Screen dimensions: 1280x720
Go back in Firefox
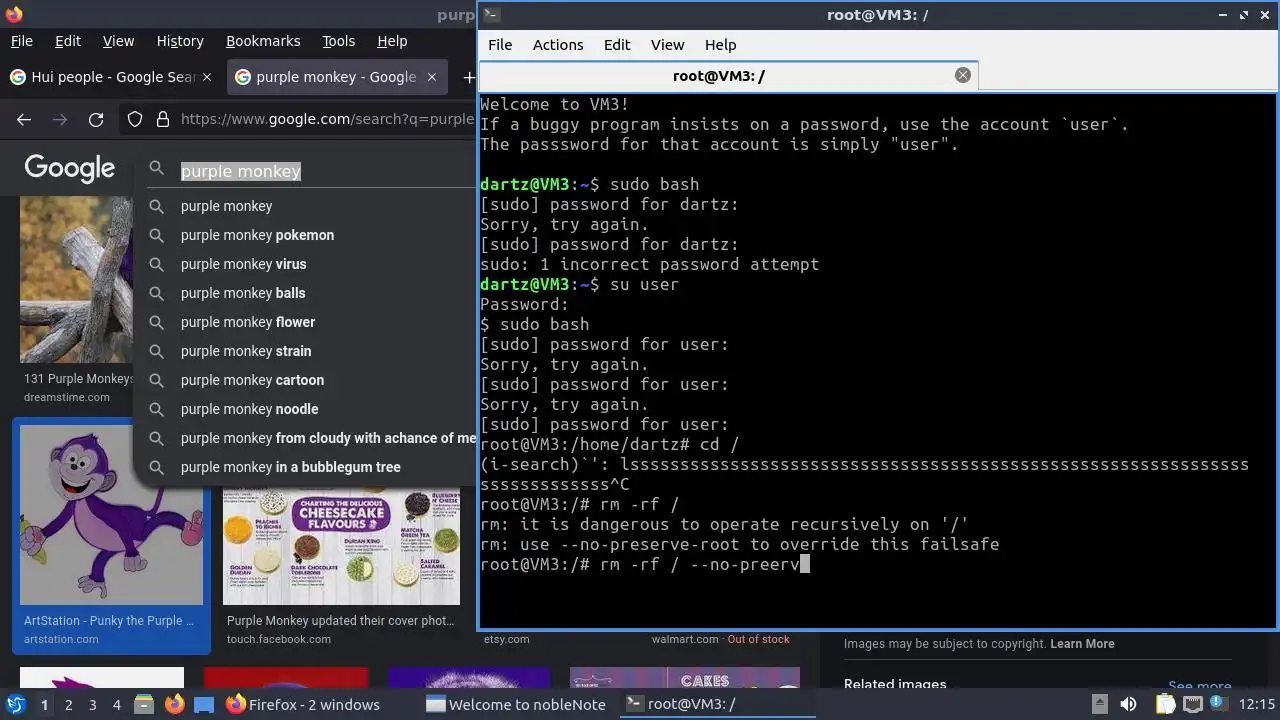pos(24,120)
